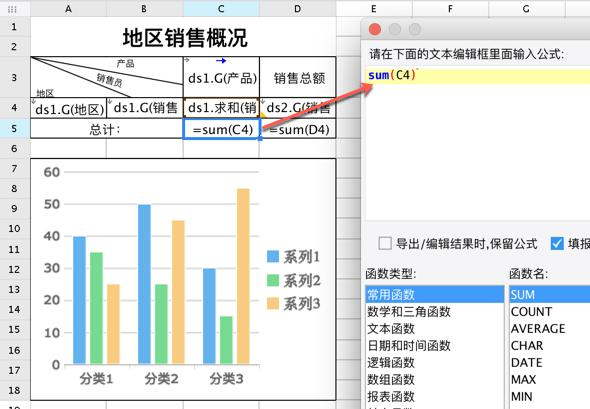The image size is (590, 409).
Task: Select 报表函数 function type
Action: tap(435, 396)
